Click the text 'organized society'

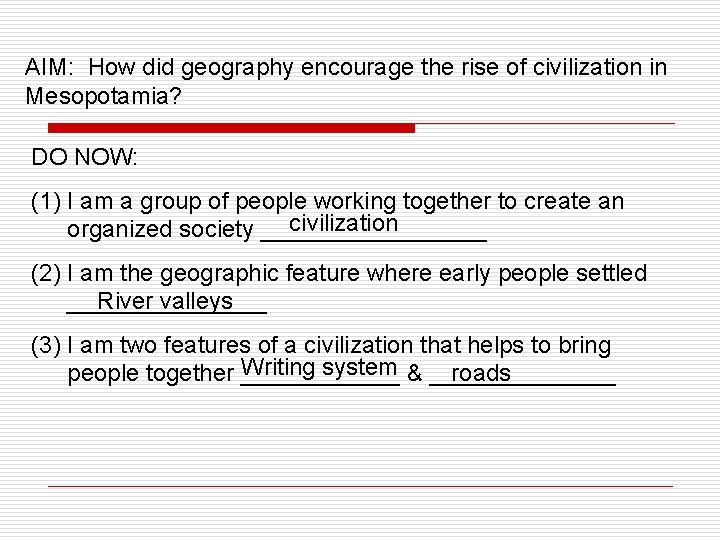[160, 229]
